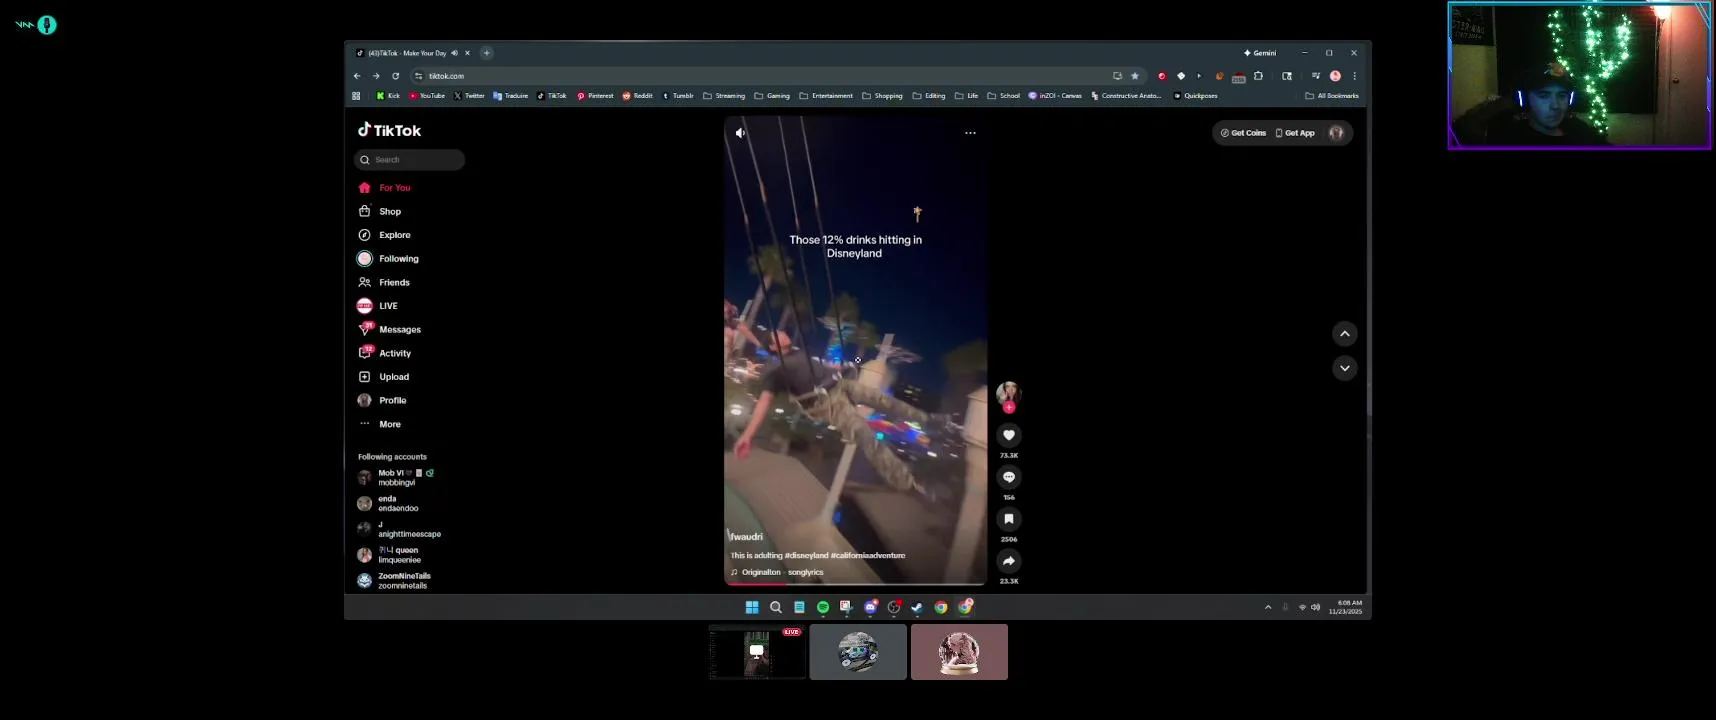Close the TikTok browser tab
The image size is (1716, 720).
click(467, 53)
